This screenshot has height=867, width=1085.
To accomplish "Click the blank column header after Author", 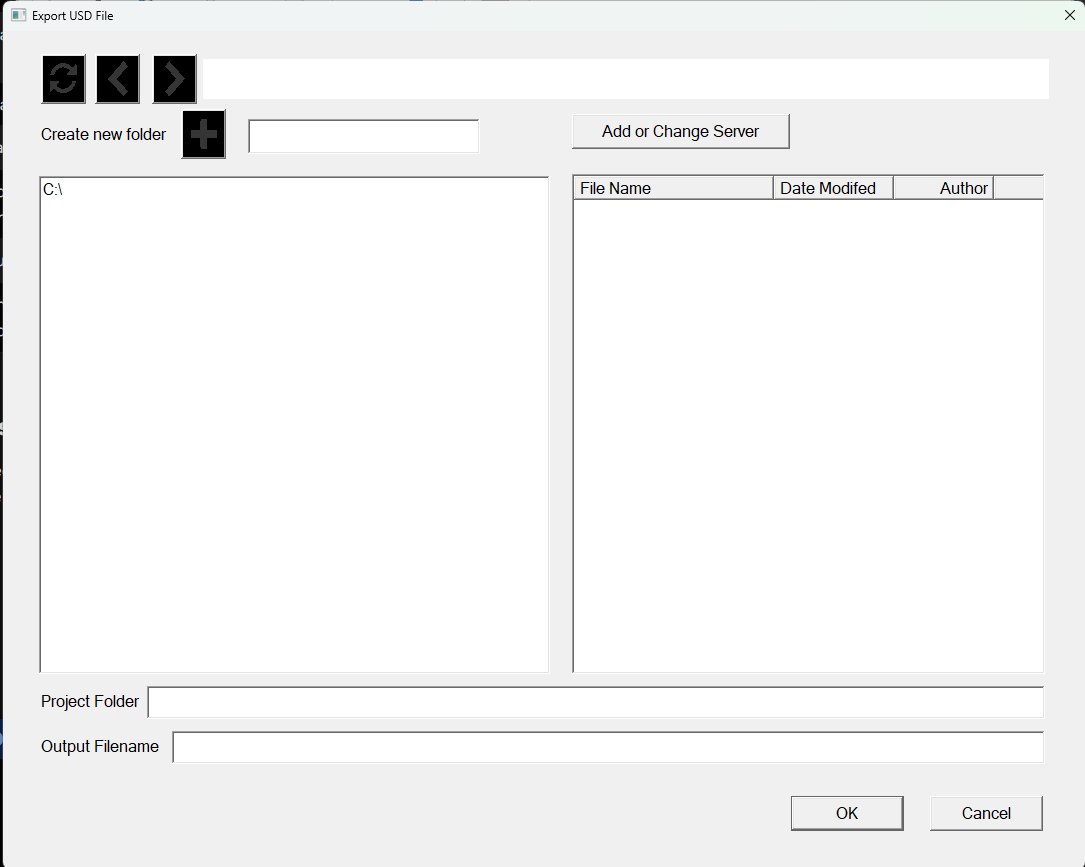I will coord(1017,188).
